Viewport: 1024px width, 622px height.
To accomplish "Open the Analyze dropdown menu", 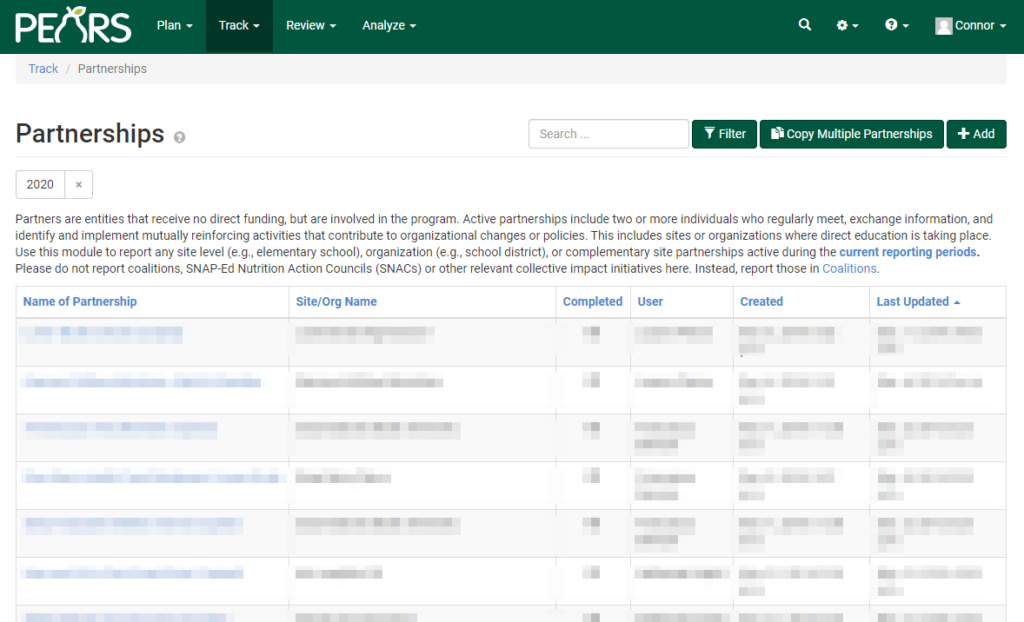I will coord(389,26).
